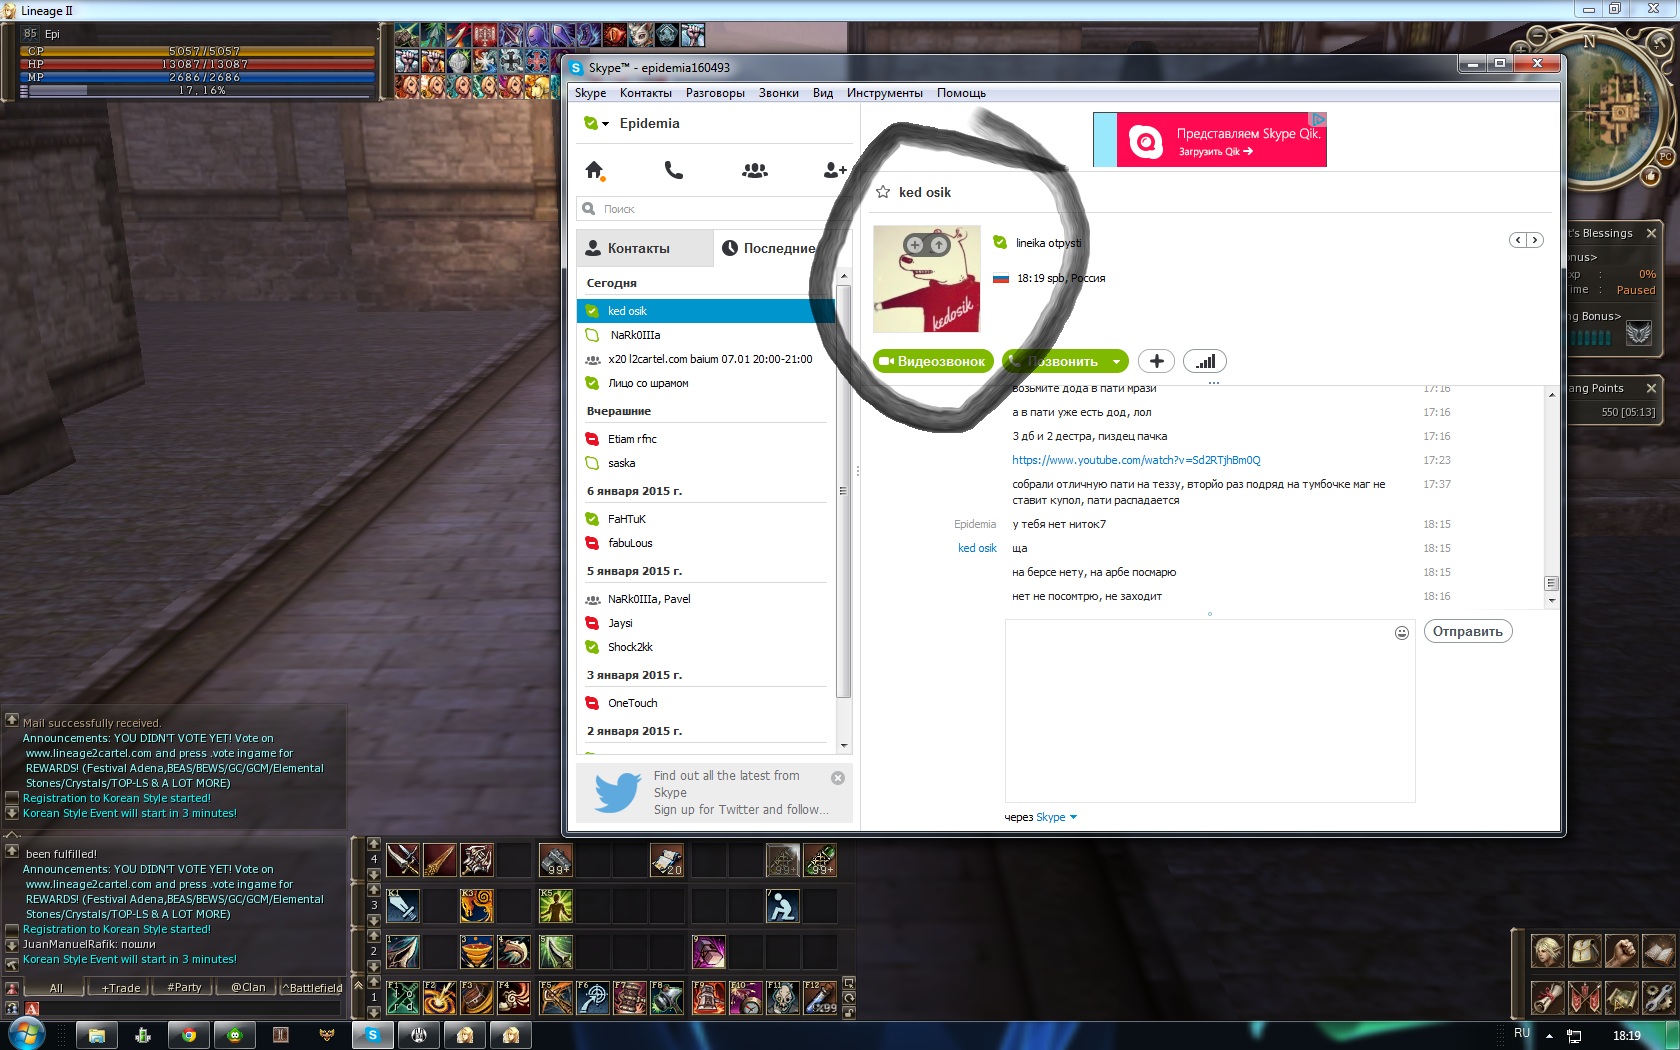Use the scroll item marked 20 on hotbar 4
The height and width of the screenshot is (1050, 1680).
(667, 860)
